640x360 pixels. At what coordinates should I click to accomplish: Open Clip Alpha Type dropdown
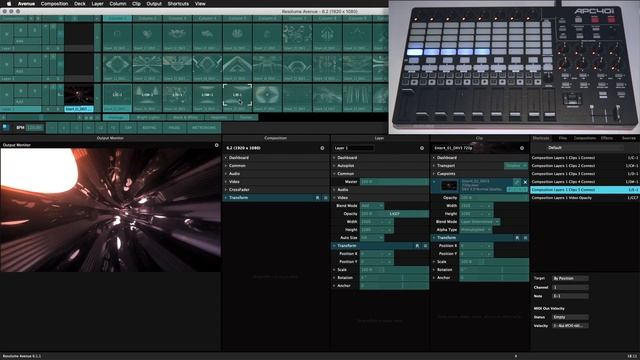coord(476,230)
